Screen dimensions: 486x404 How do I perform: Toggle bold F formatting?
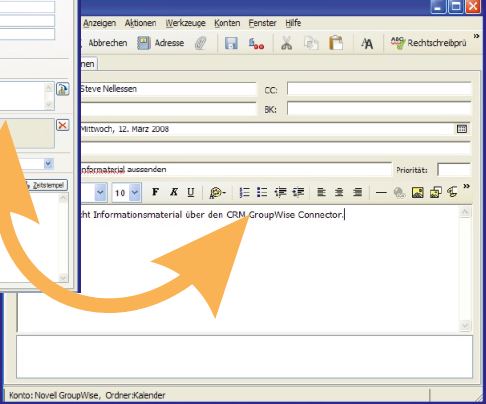[155, 192]
